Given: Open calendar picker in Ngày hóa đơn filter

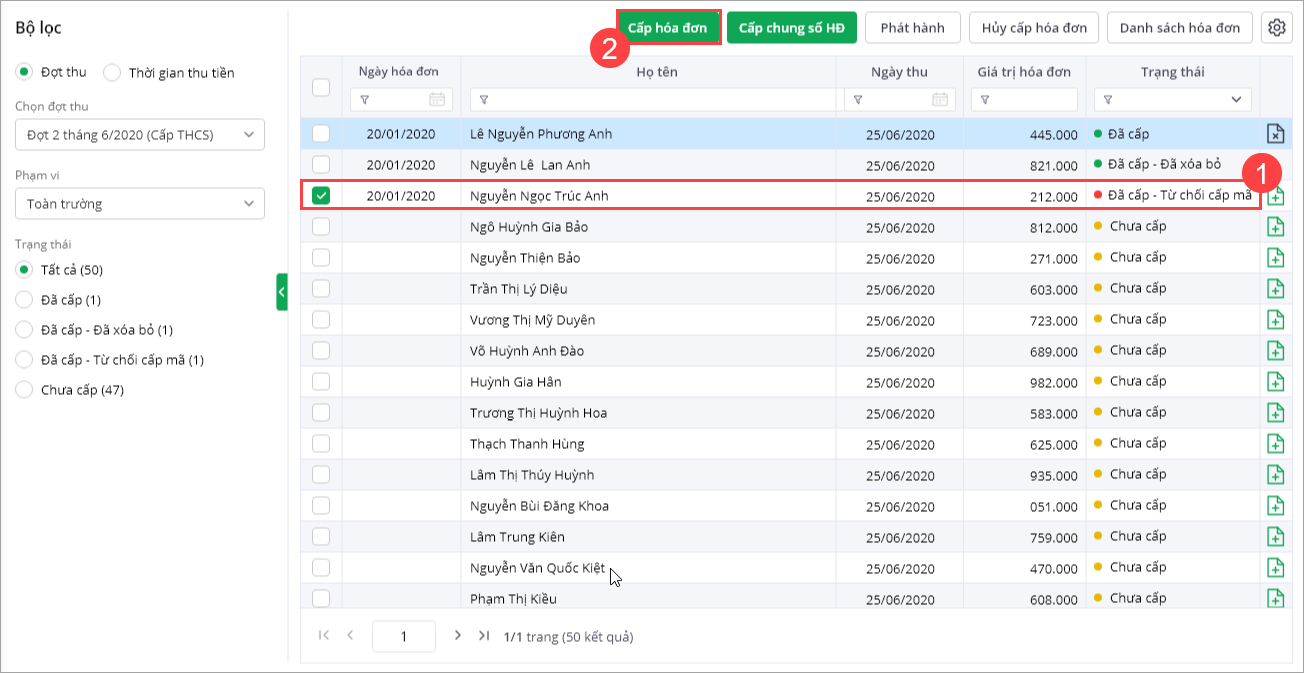Looking at the screenshot, I should (x=436, y=99).
